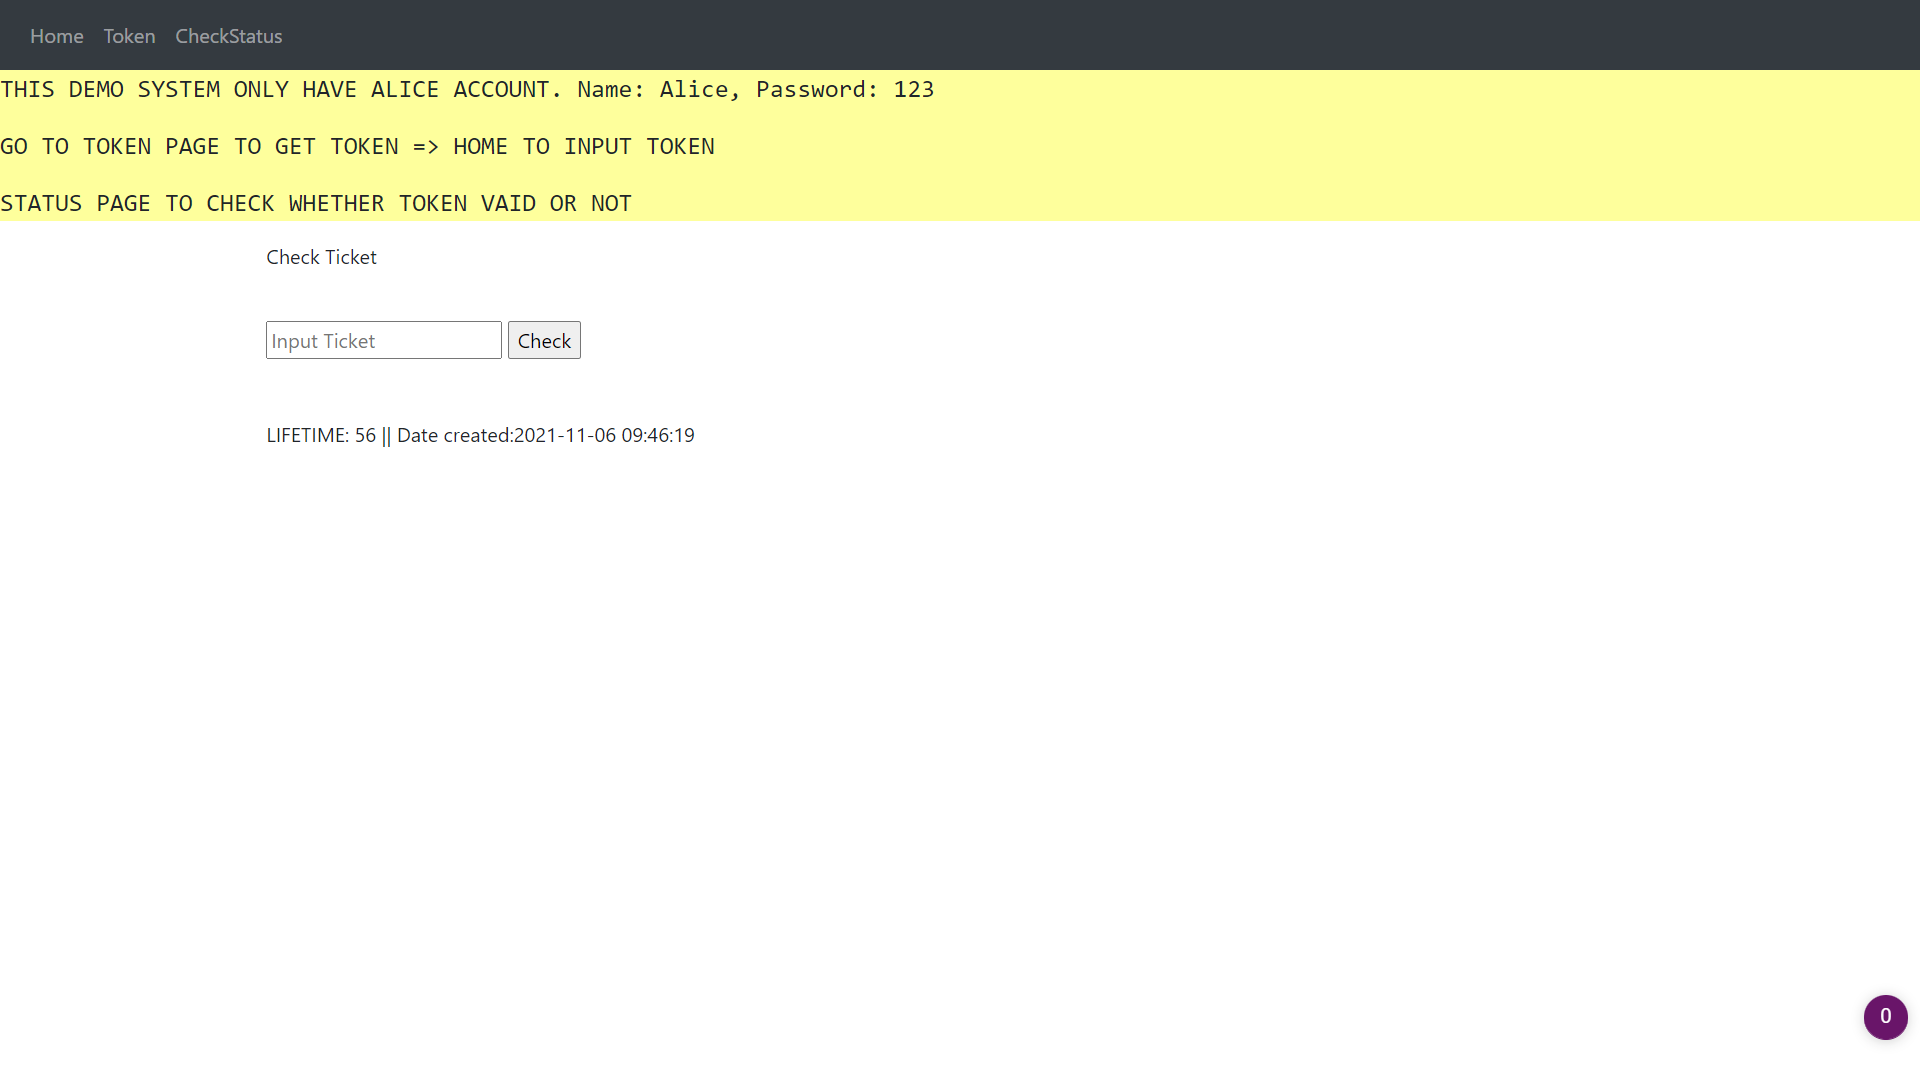Image resolution: width=1920 pixels, height=1080 pixels.
Task: Click the Check button
Action: click(544, 340)
